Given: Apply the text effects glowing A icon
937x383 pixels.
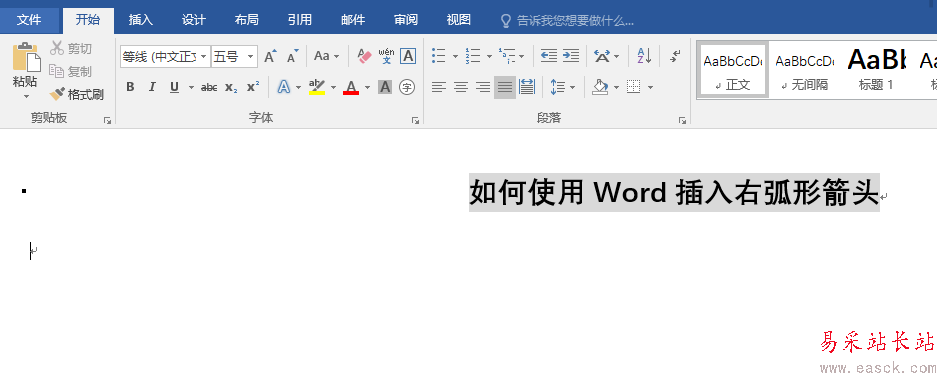Looking at the screenshot, I should pyautogui.click(x=283, y=88).
